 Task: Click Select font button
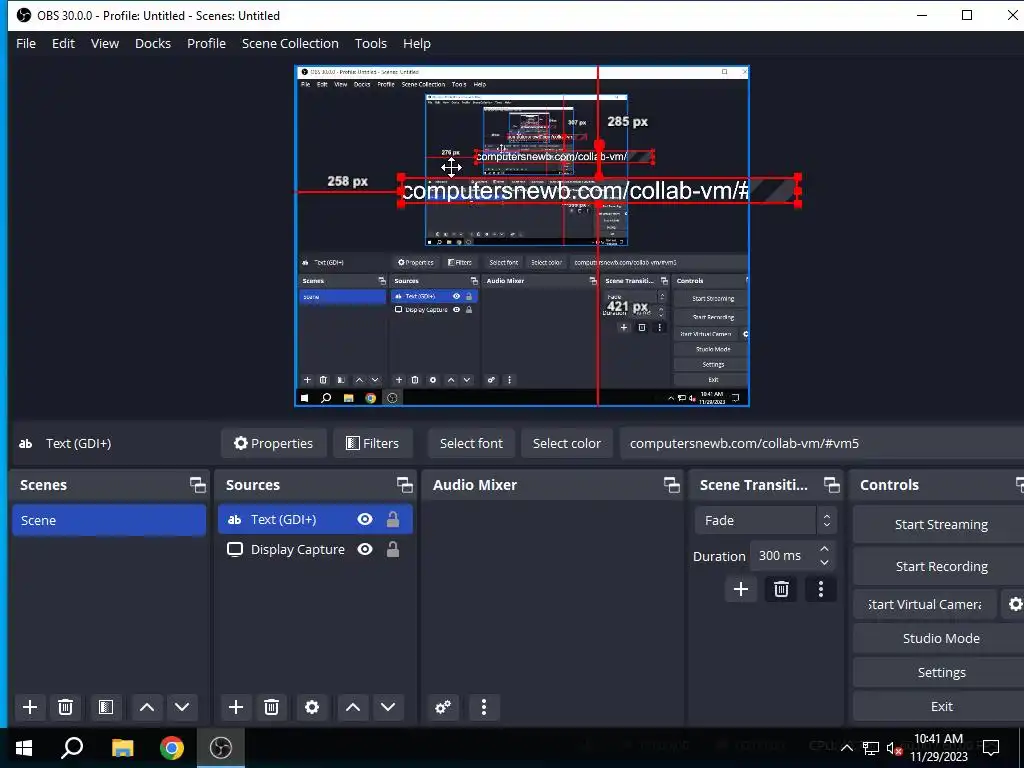coord(472,443)
